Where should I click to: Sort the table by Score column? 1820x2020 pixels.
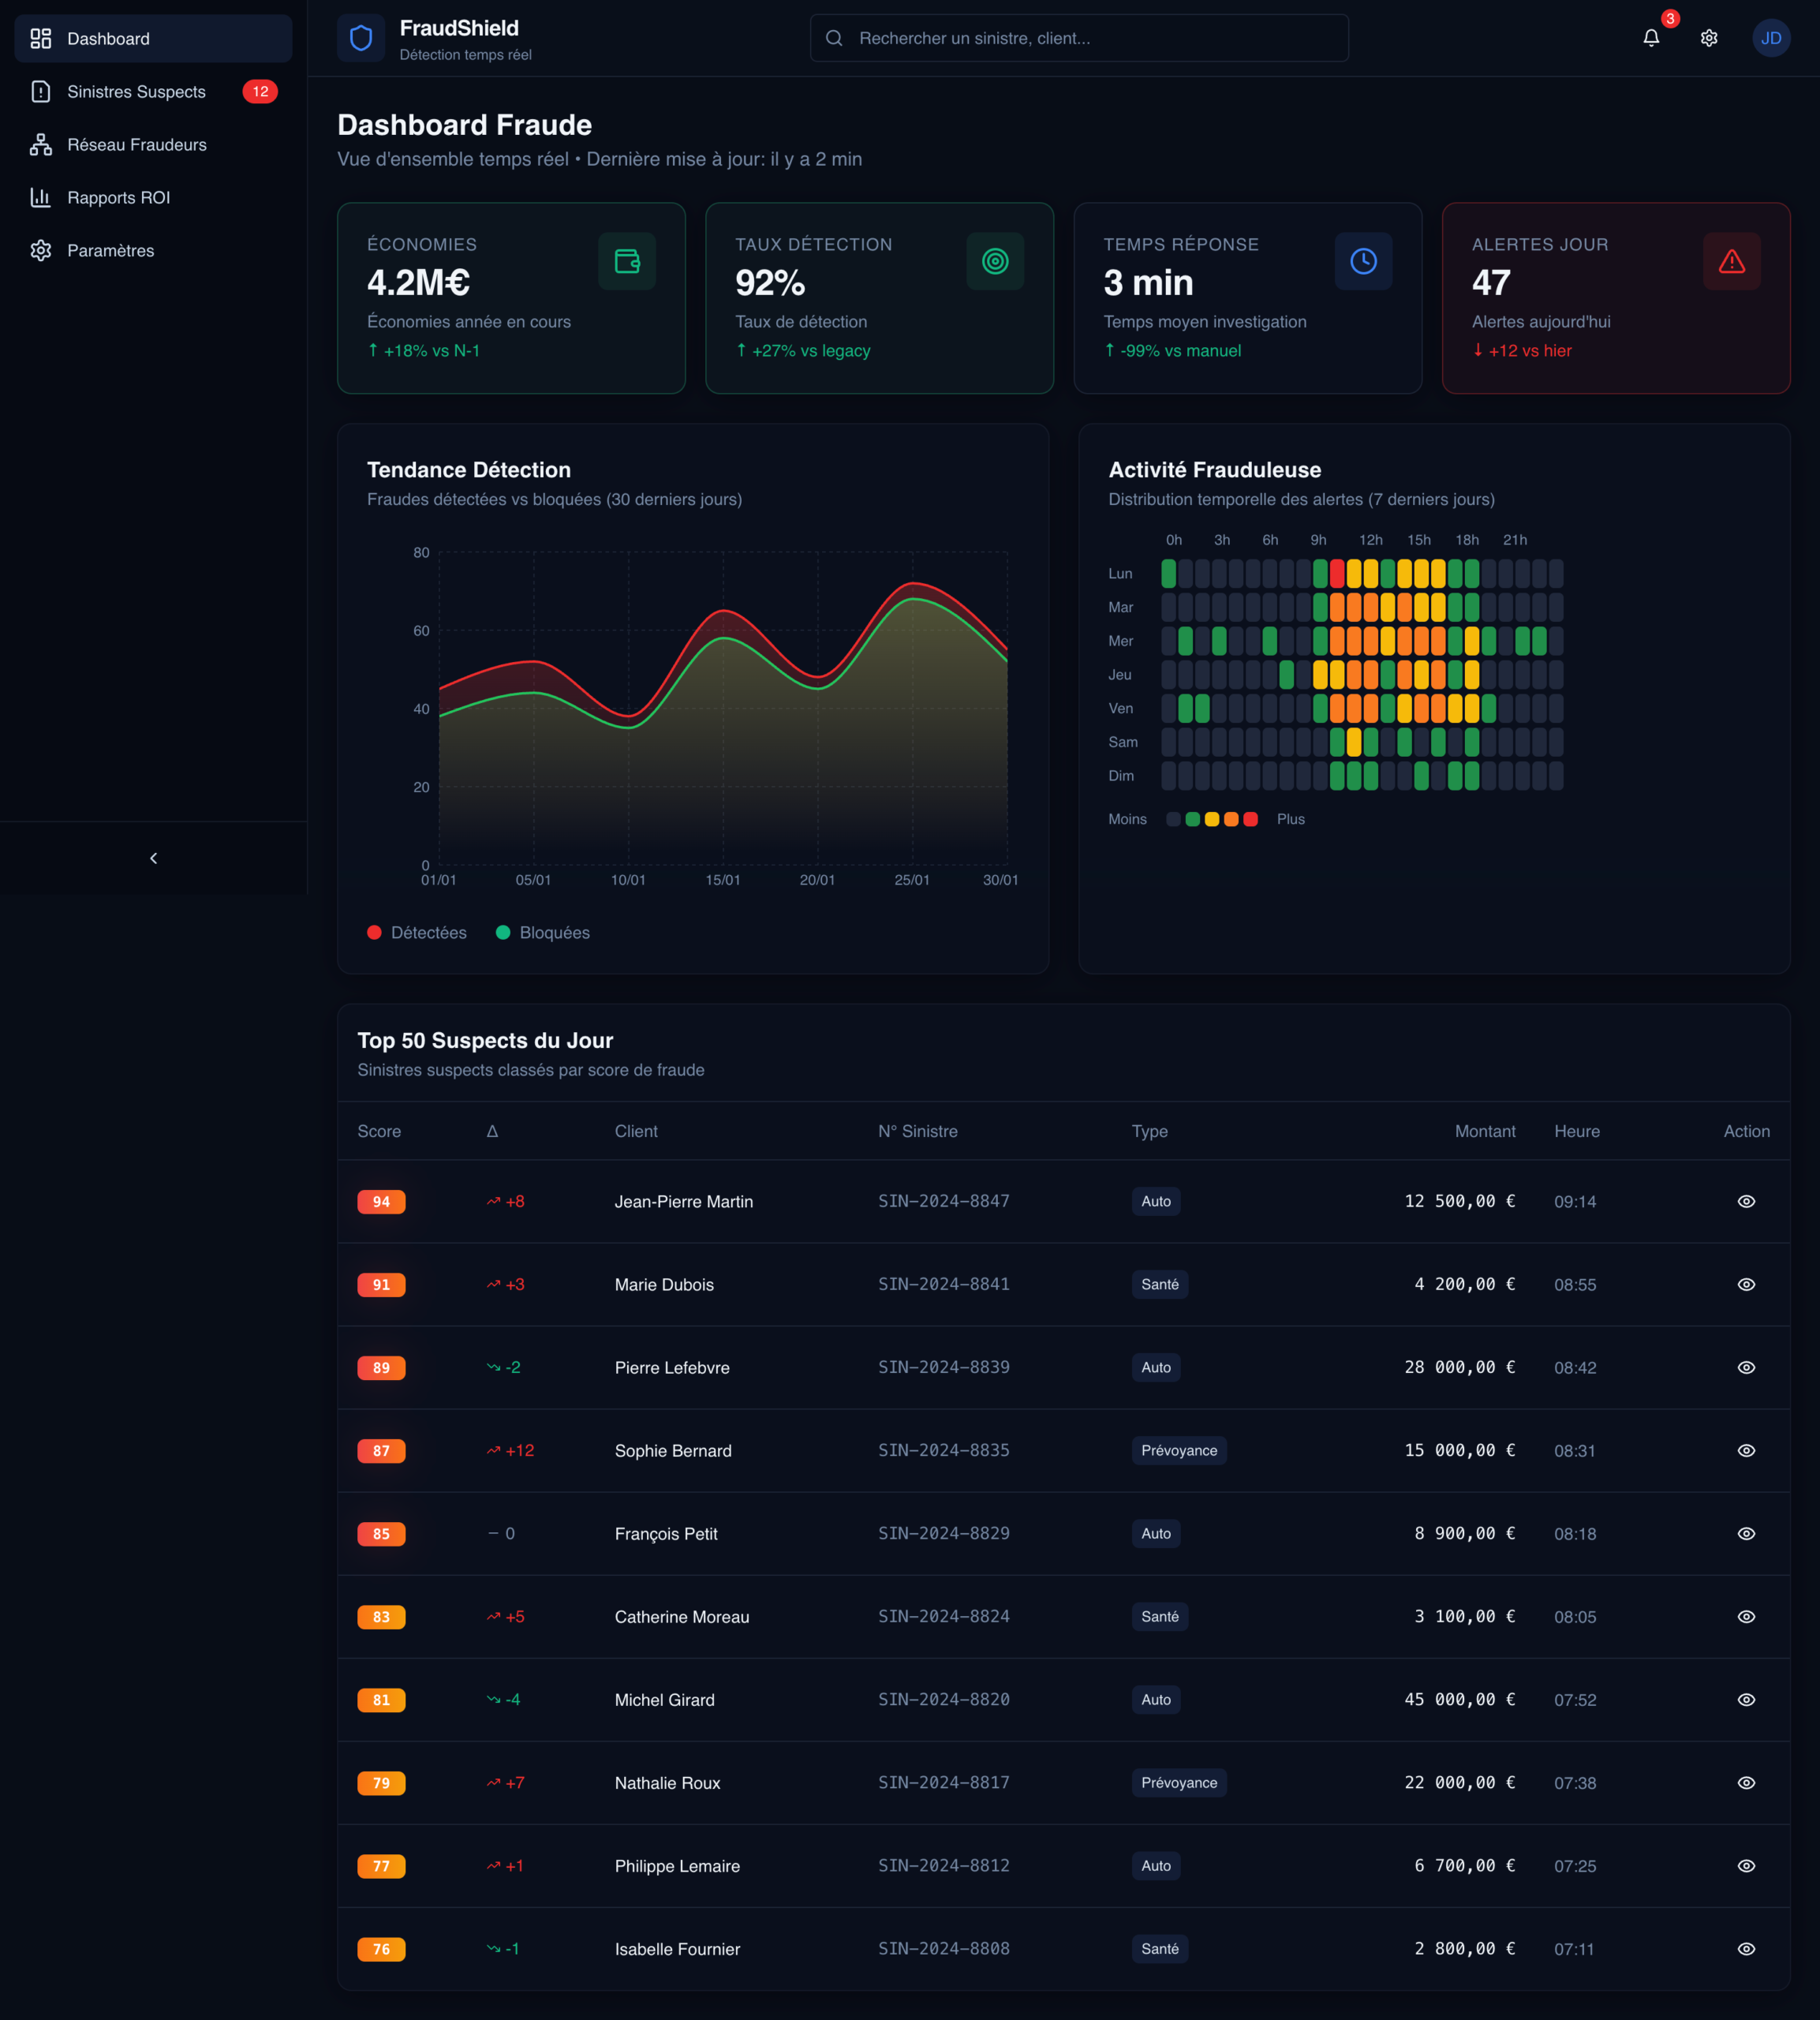tap(379, 1131)
